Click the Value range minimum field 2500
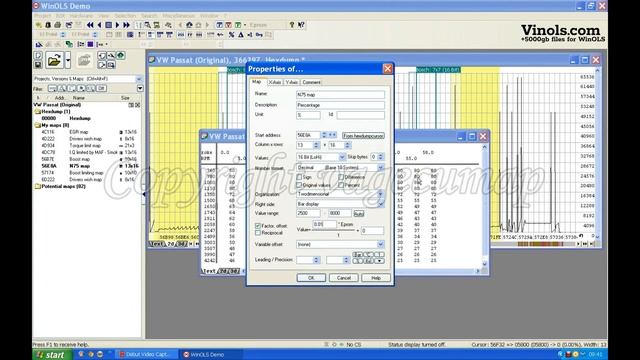 click(308, 213)
